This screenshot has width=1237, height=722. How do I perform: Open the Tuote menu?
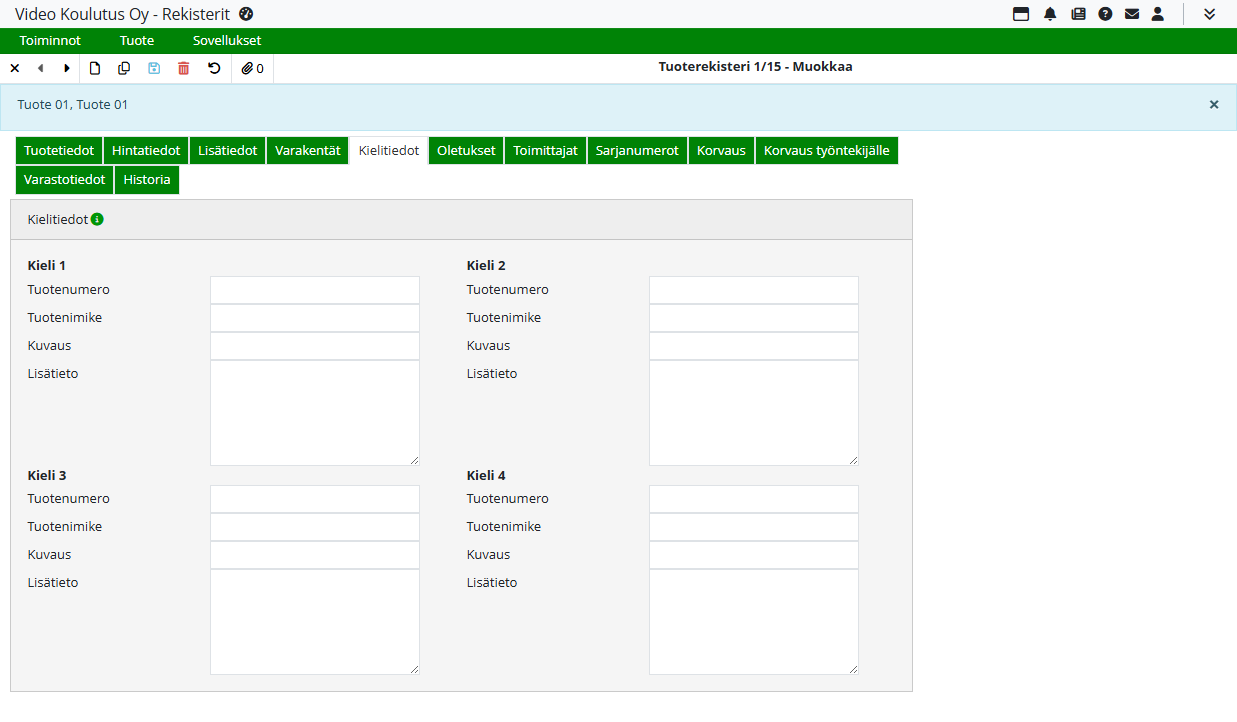(137, 41)
